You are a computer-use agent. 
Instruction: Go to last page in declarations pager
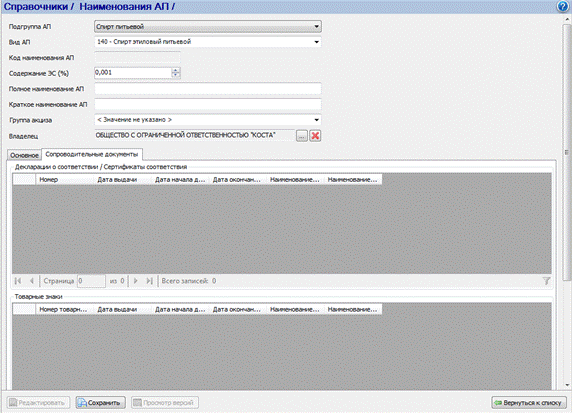coord(149,281)
